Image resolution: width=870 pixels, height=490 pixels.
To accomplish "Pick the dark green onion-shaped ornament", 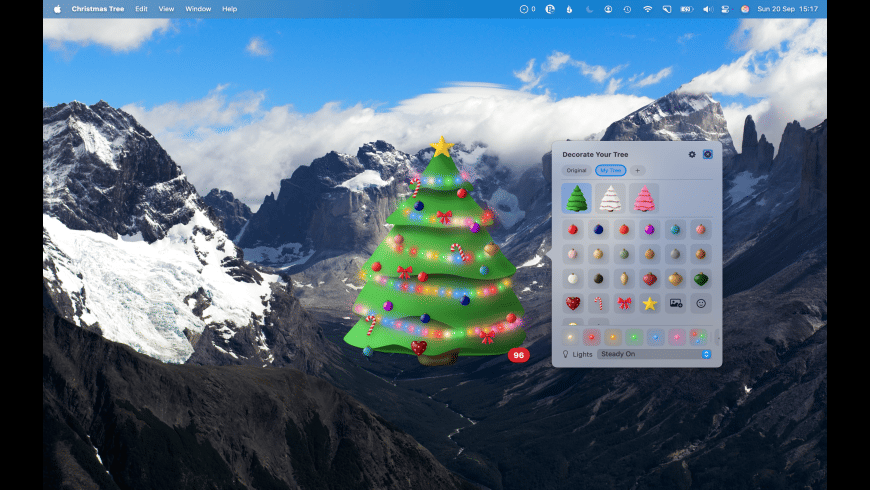I will point(701,279).
